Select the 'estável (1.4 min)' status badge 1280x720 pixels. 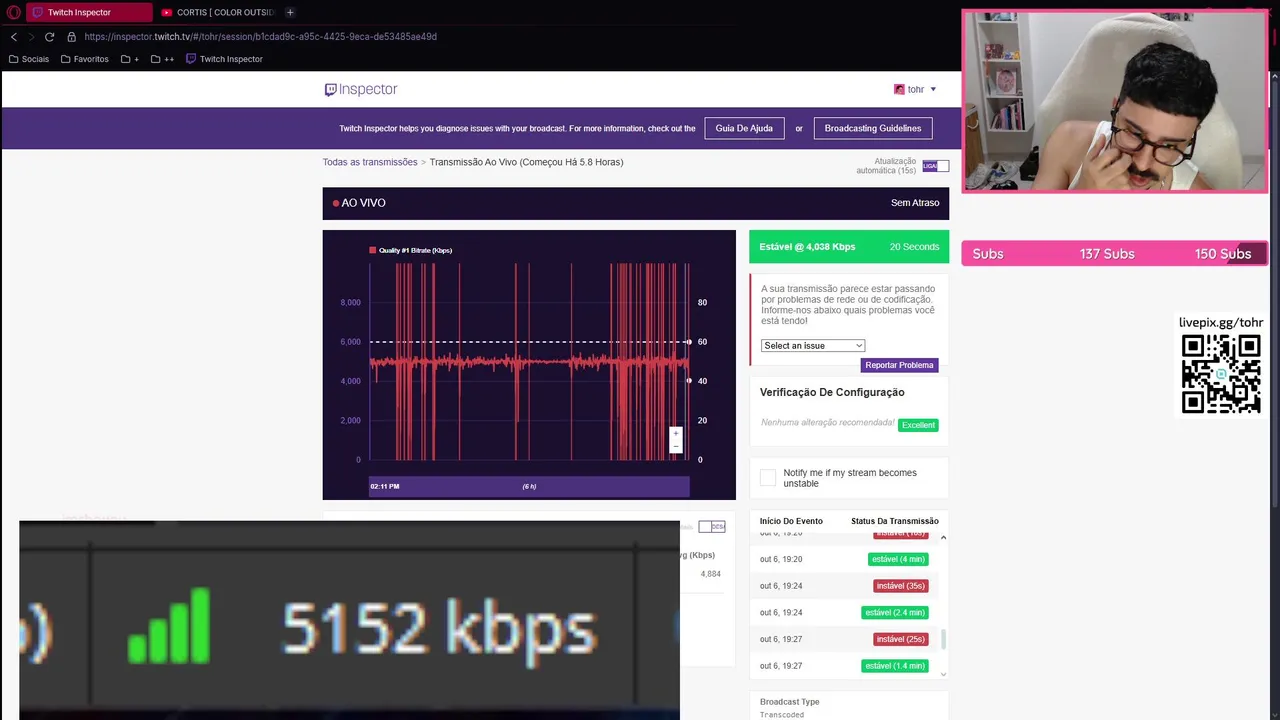tap(895, 666)
